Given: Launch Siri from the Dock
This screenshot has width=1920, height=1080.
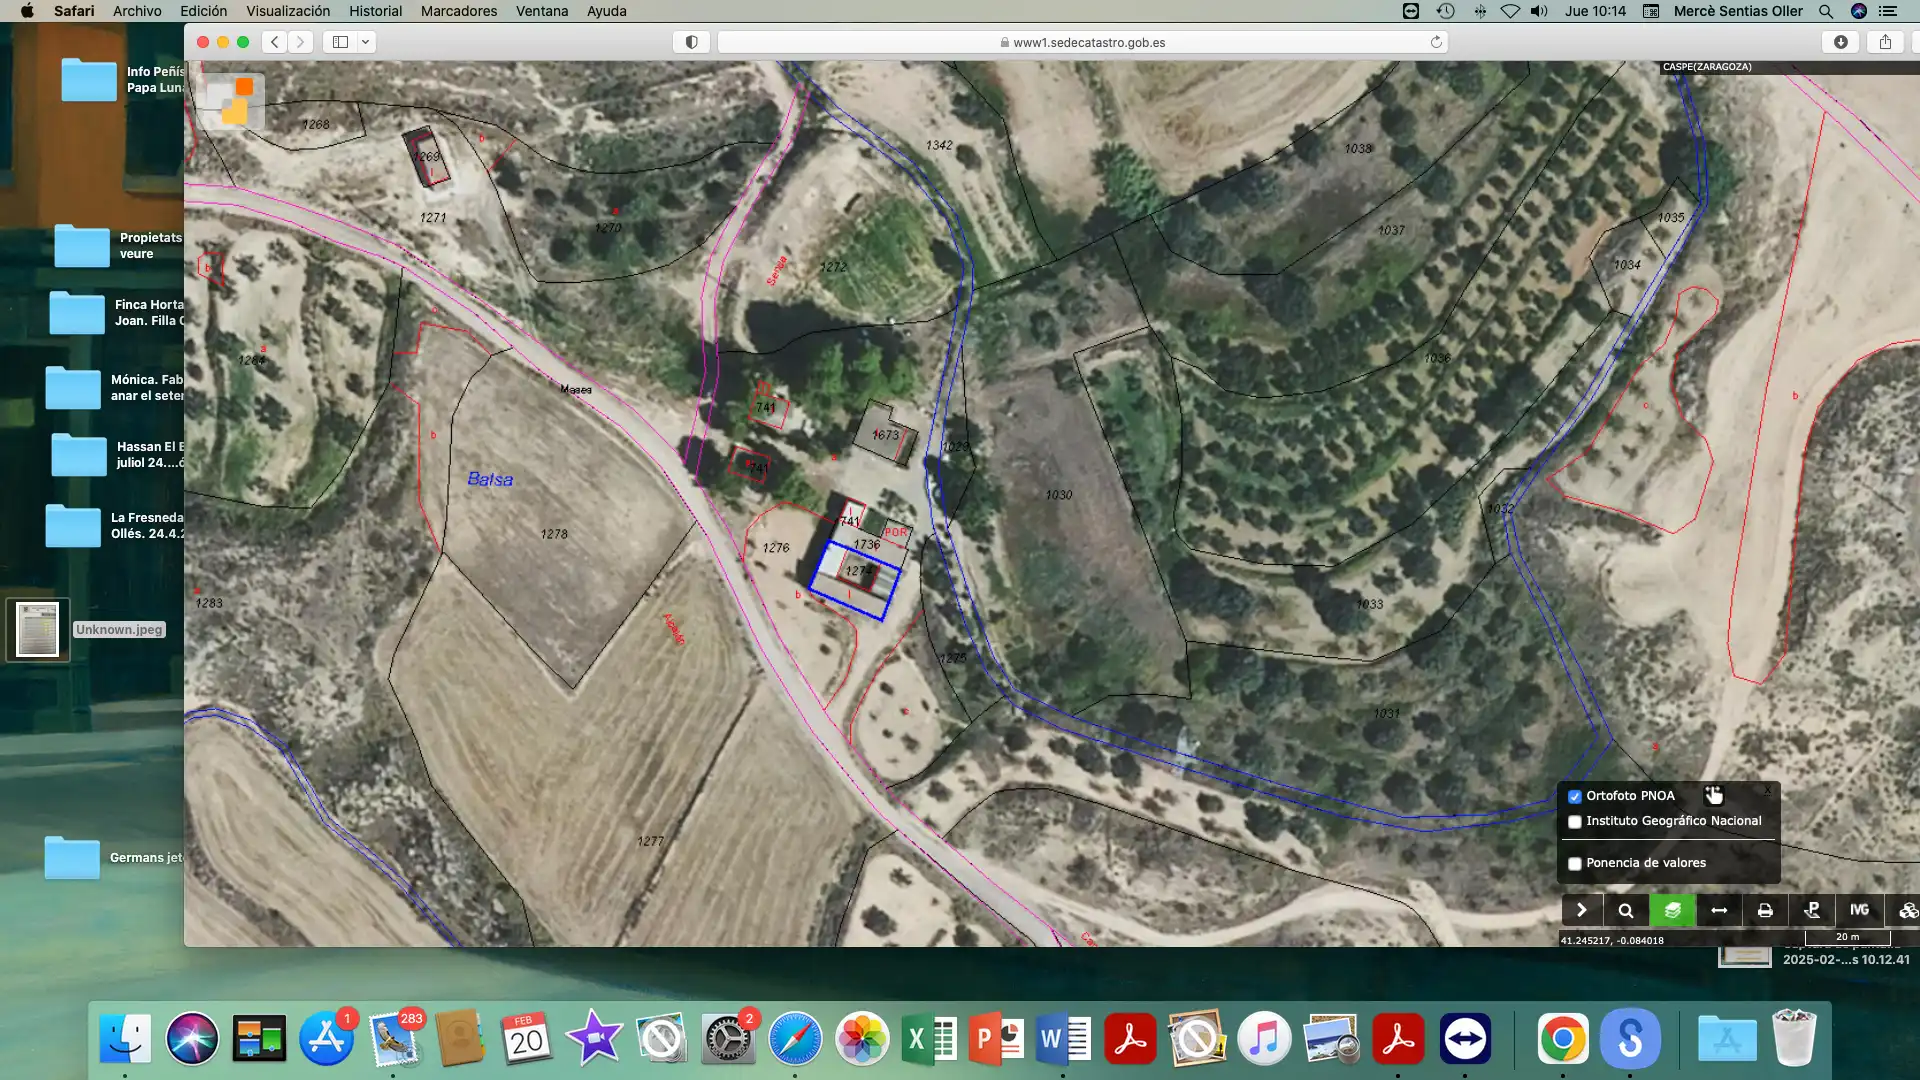Looking at the screenshot, I should pos(192,1039).
